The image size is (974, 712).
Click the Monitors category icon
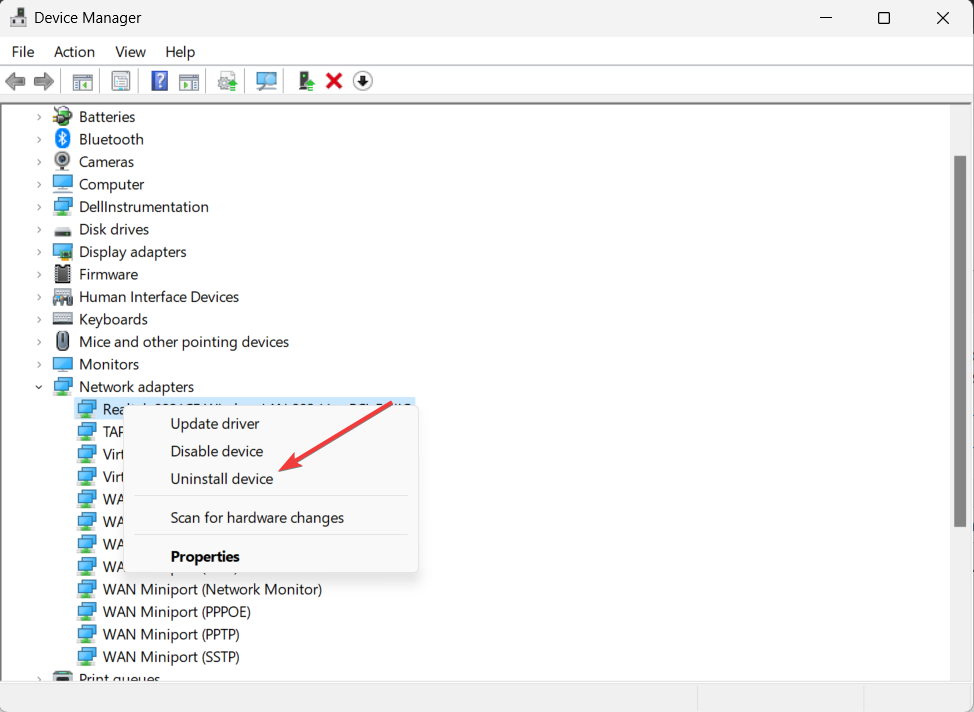coord(62,363)
